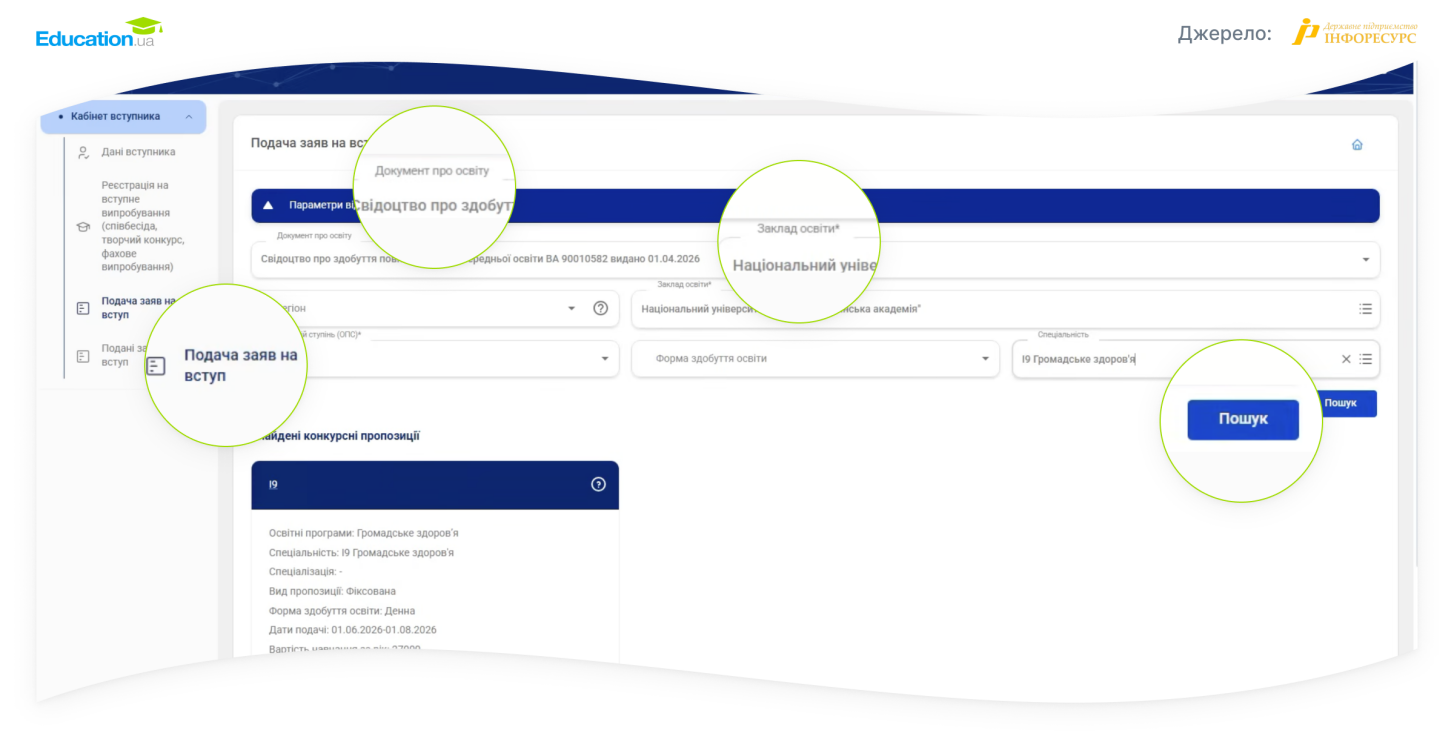Click the magnified Пошук button
1454x733 pixels.
click(x=1243, y=419)
